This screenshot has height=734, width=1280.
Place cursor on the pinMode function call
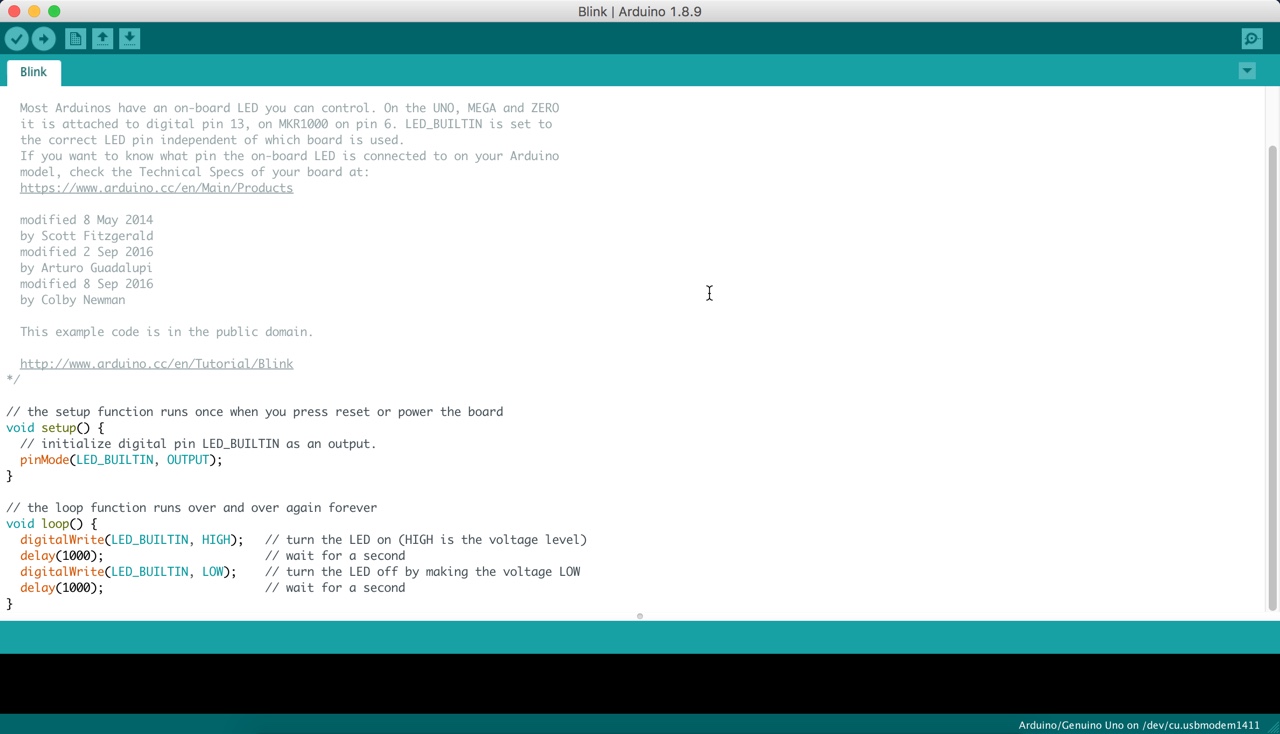click(x=45, y=460)
